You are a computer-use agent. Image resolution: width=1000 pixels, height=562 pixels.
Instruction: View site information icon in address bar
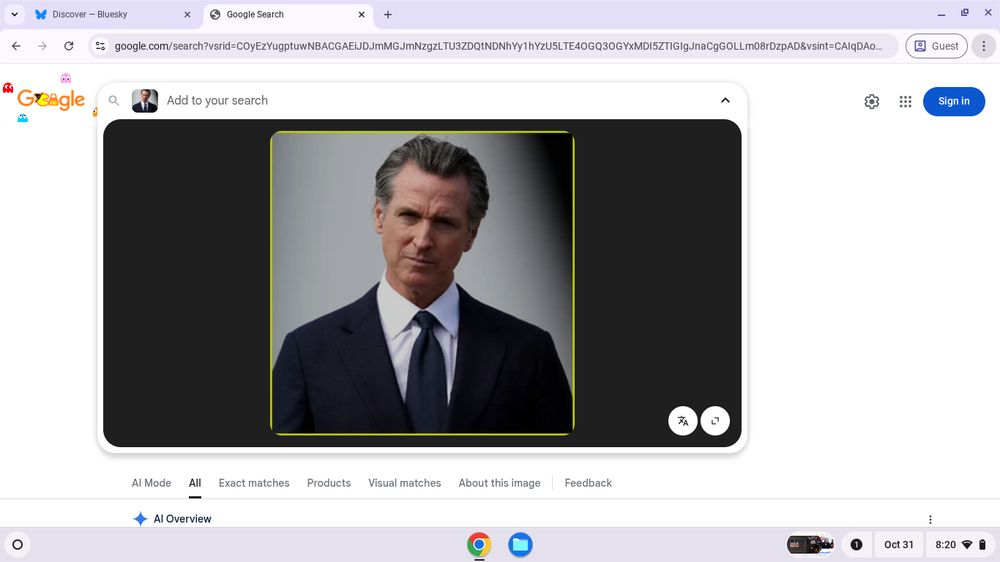100,46
